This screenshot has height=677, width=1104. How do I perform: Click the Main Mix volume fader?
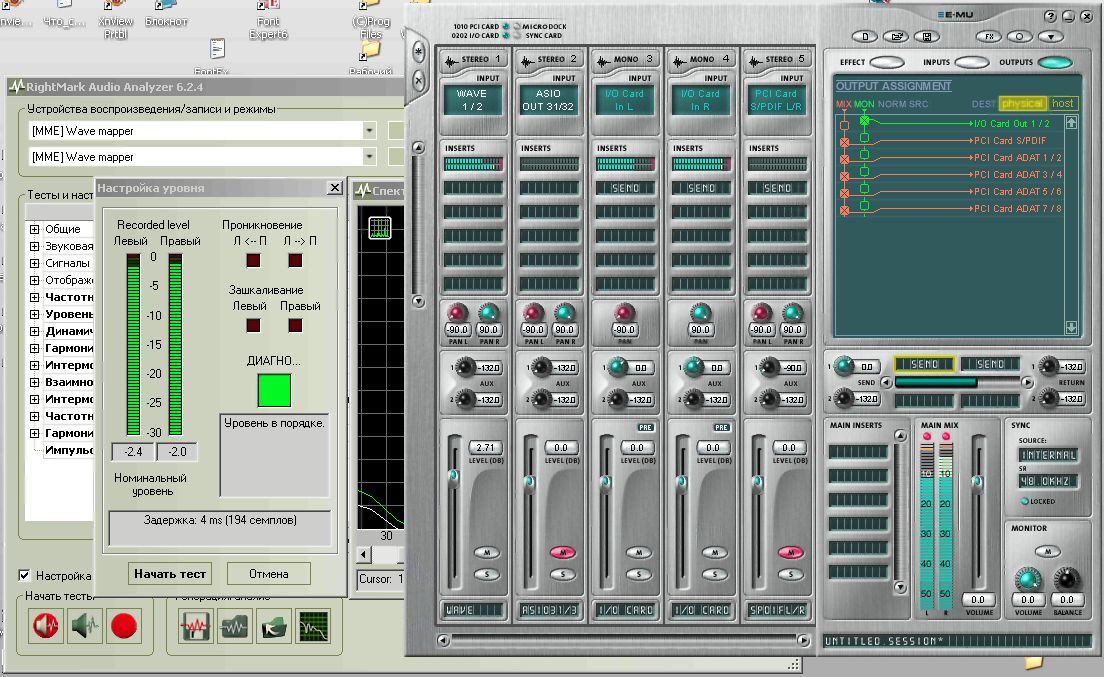tap(977, 482)
